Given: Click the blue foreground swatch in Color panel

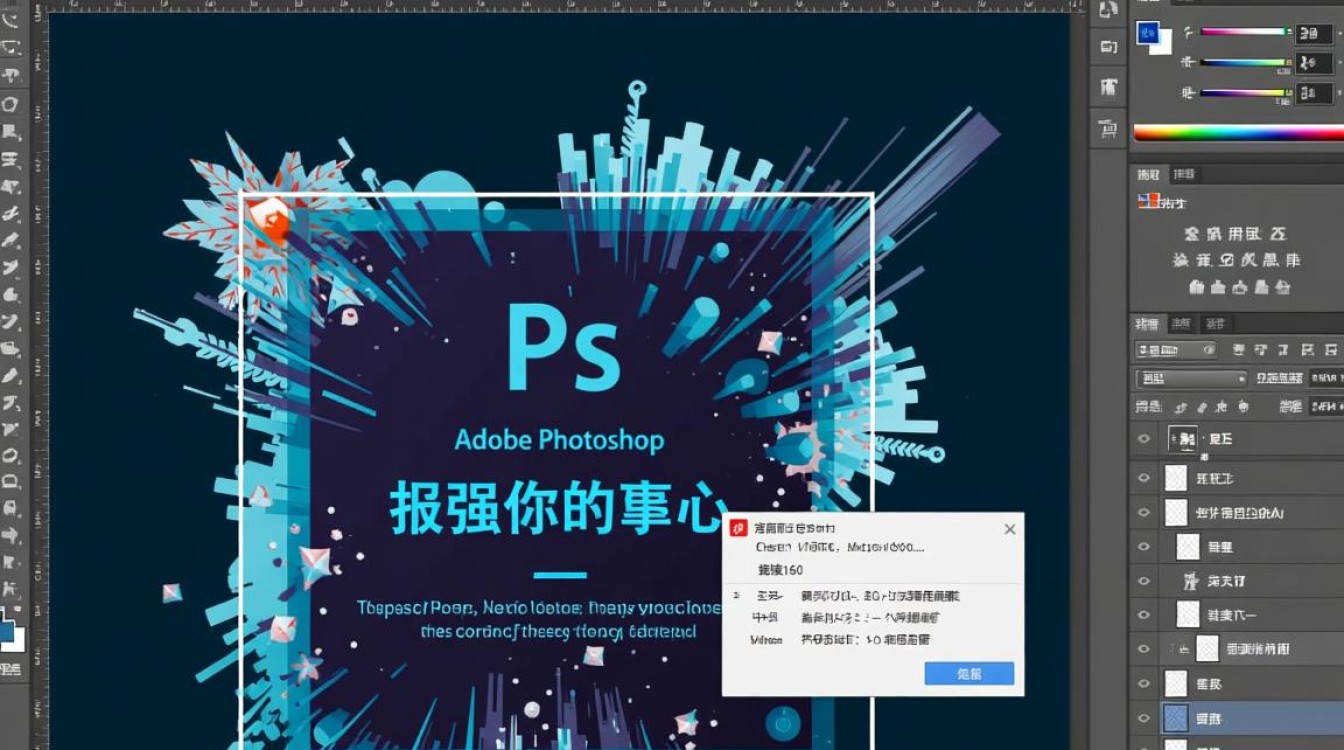Looking at the screenshot, I should point(1147,32).
